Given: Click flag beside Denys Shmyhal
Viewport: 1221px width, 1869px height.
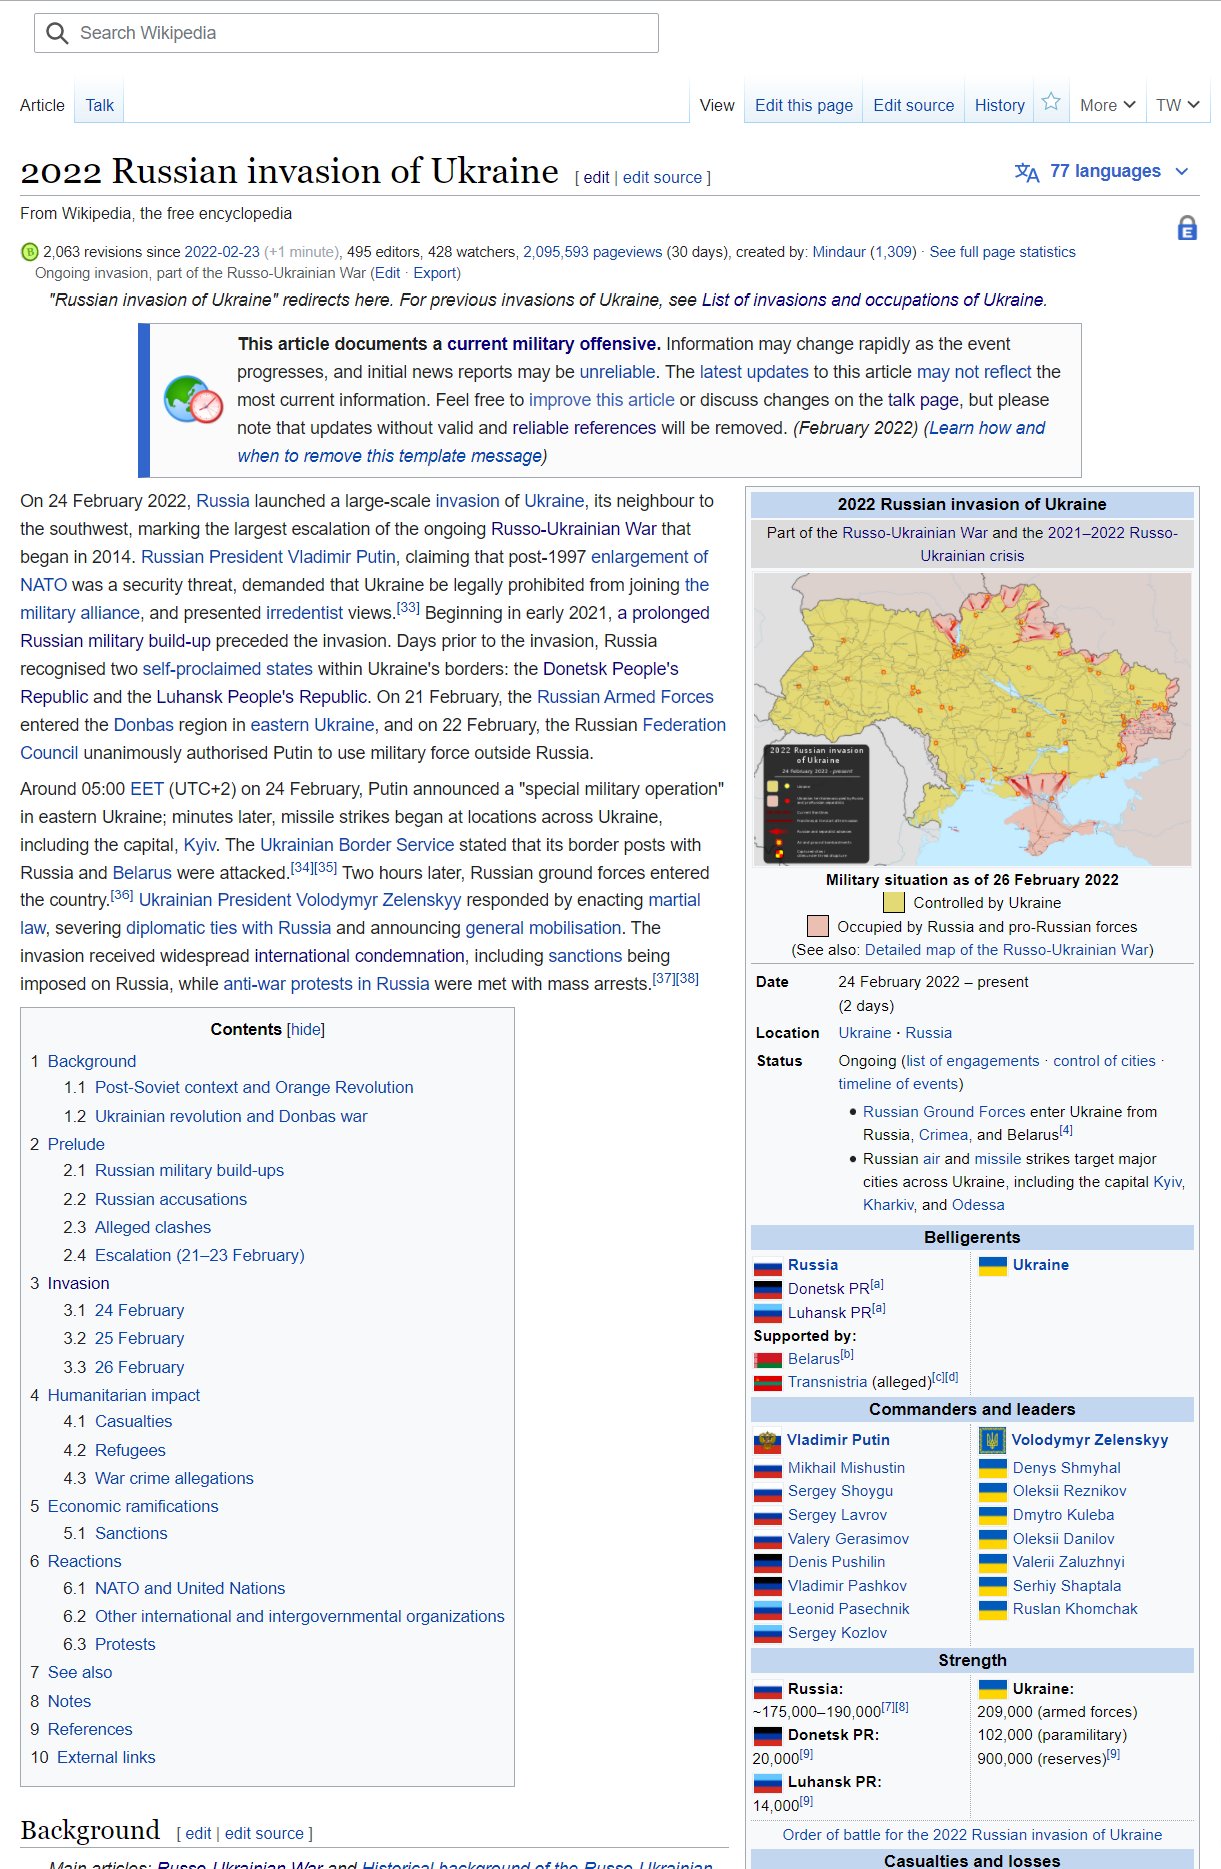Looking at the screenshot, I should point(993,1468).
